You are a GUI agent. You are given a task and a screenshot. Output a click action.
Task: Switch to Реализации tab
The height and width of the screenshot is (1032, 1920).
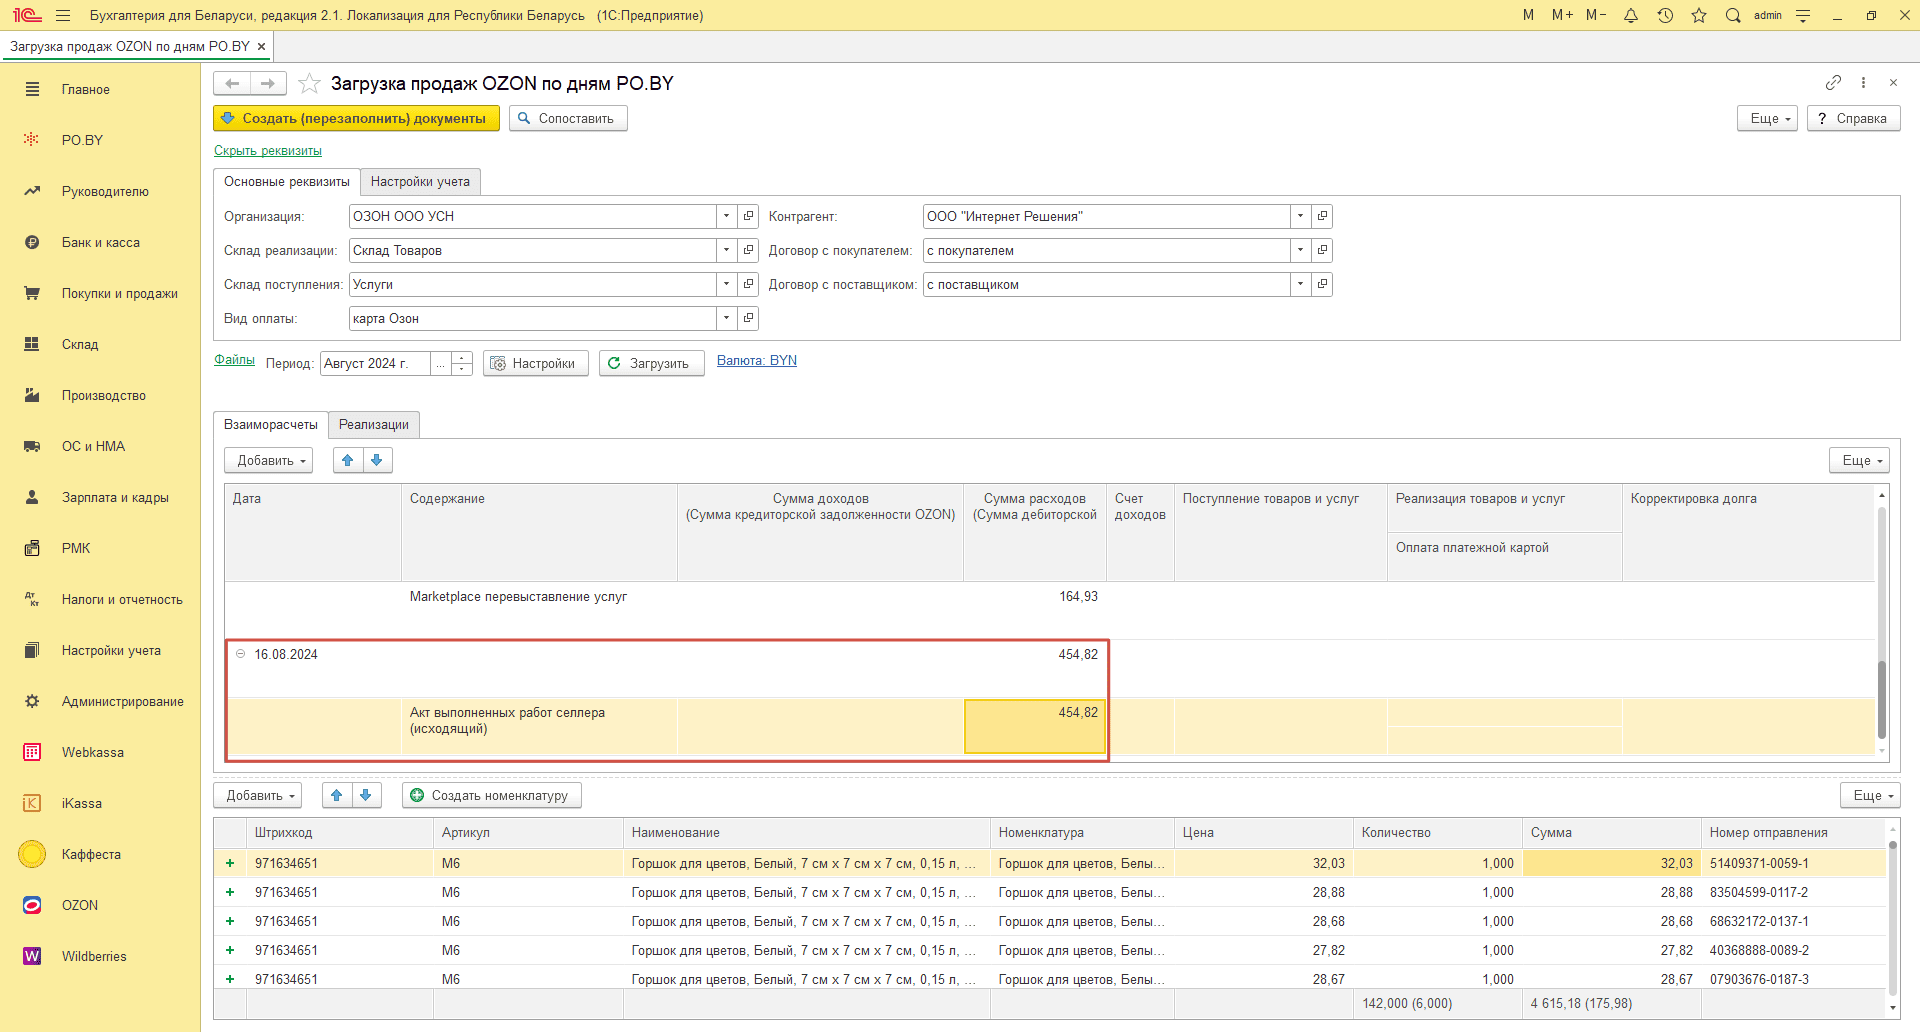pos(374,424)
